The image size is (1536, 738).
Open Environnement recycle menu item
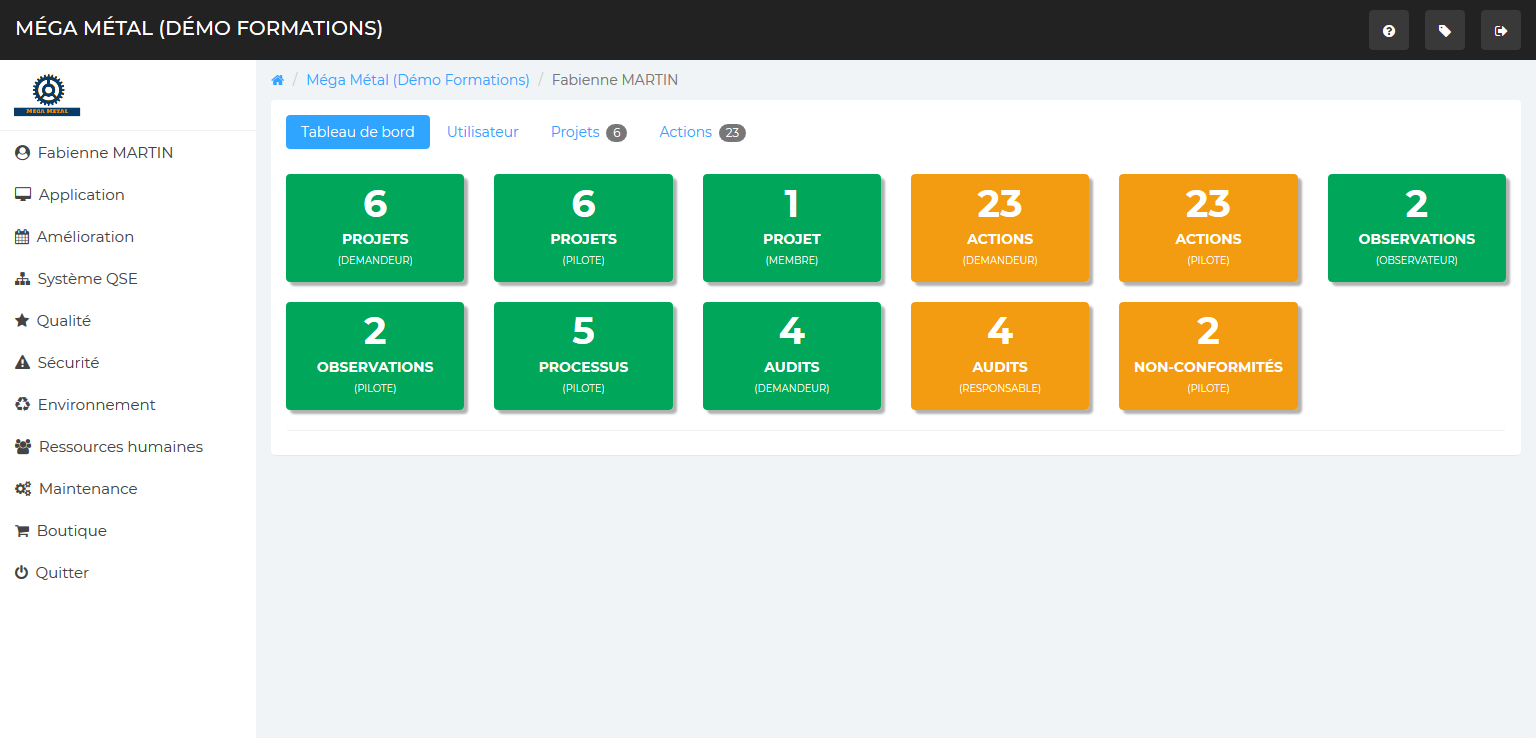click(96, 405)
